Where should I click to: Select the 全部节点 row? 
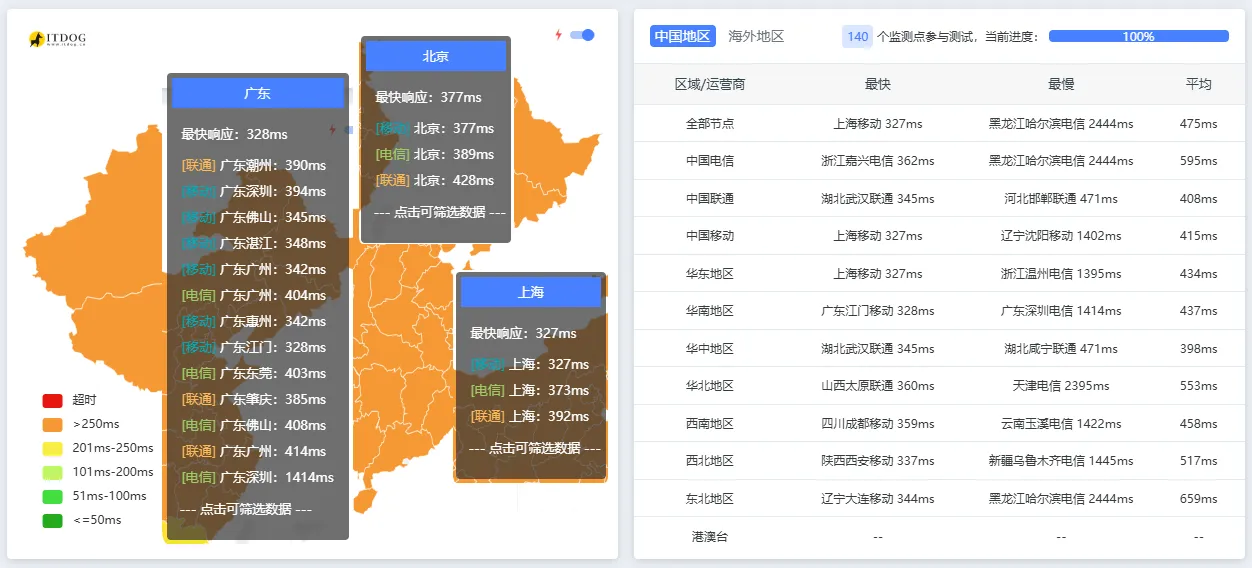point(940,123)
